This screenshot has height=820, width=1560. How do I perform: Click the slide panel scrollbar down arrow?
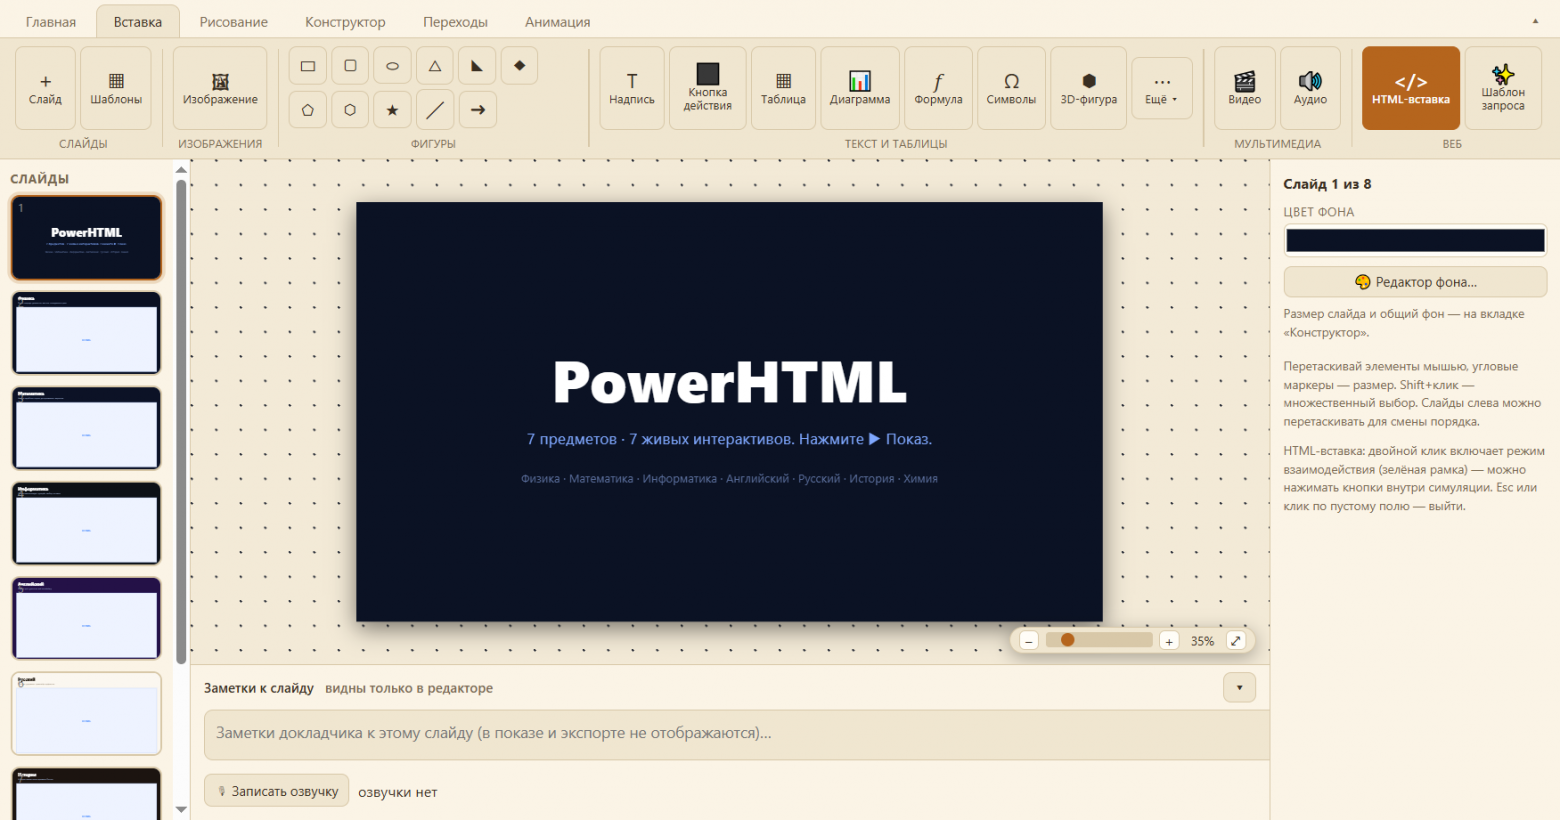point(181,810)
